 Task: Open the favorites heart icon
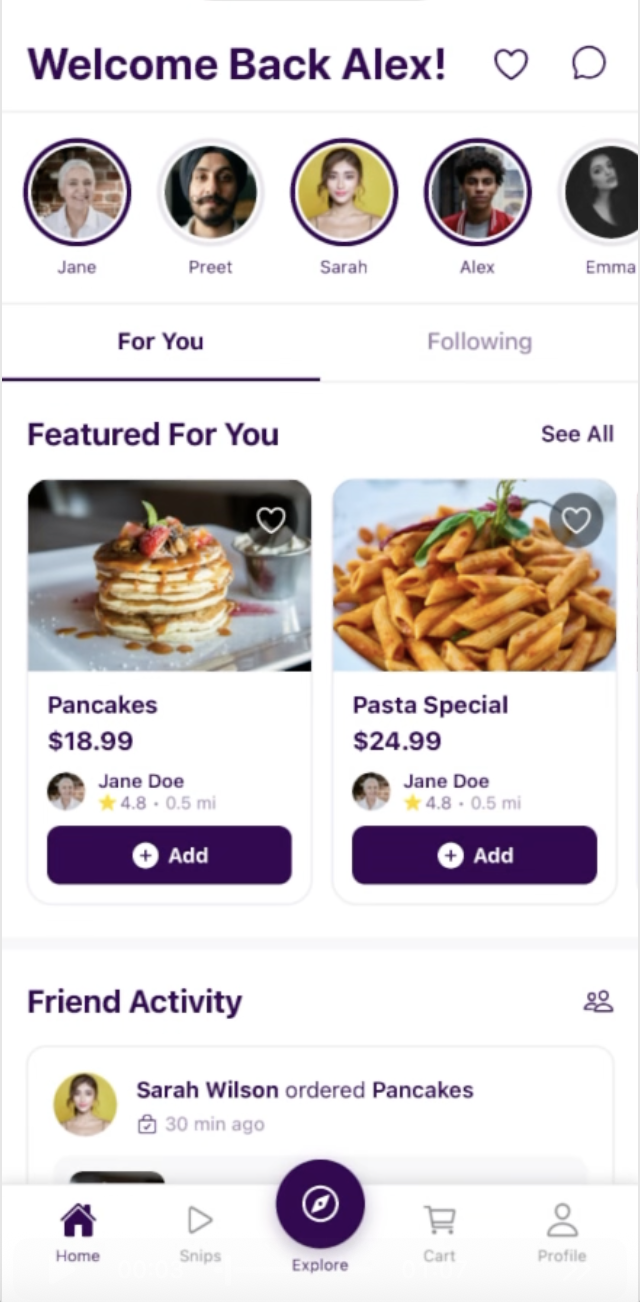tap(511, 64)
